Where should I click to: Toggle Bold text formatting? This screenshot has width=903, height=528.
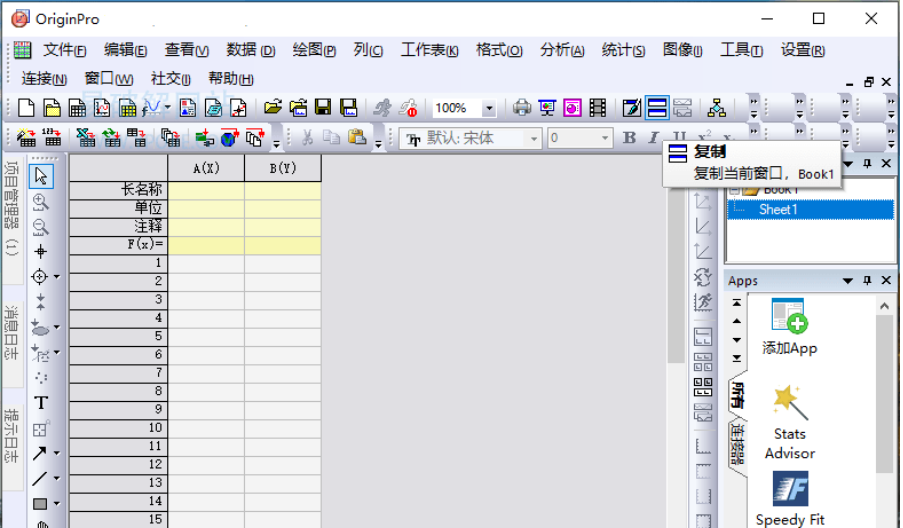coord(629,138)
